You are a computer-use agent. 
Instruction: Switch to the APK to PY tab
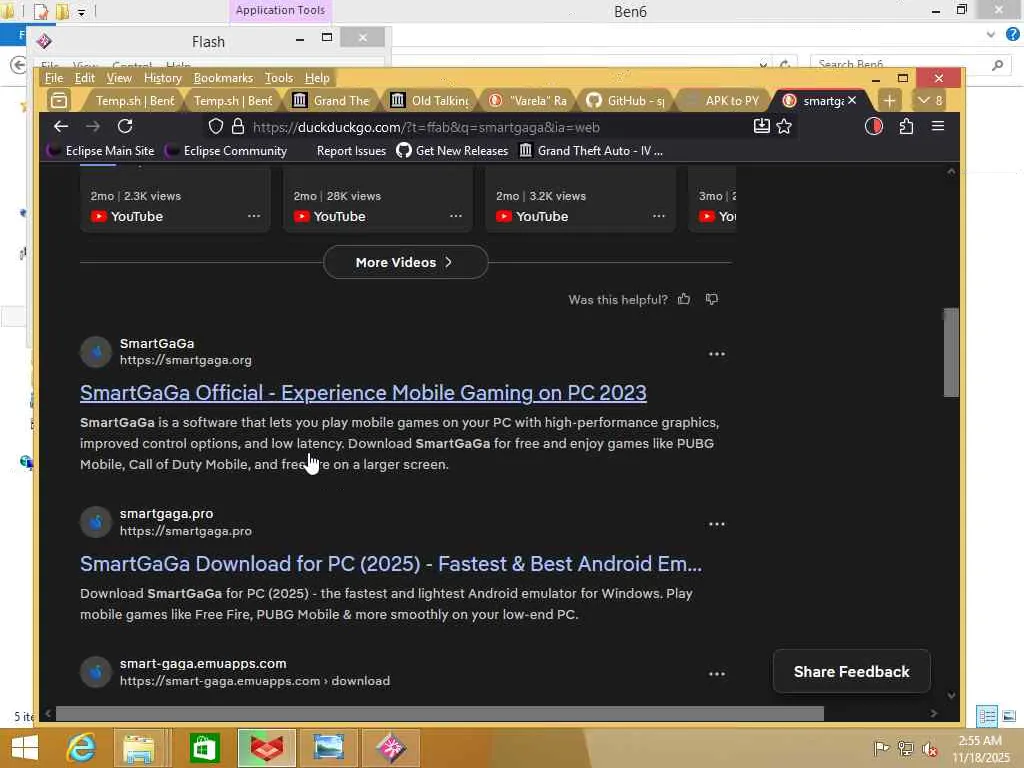point(723,101)
